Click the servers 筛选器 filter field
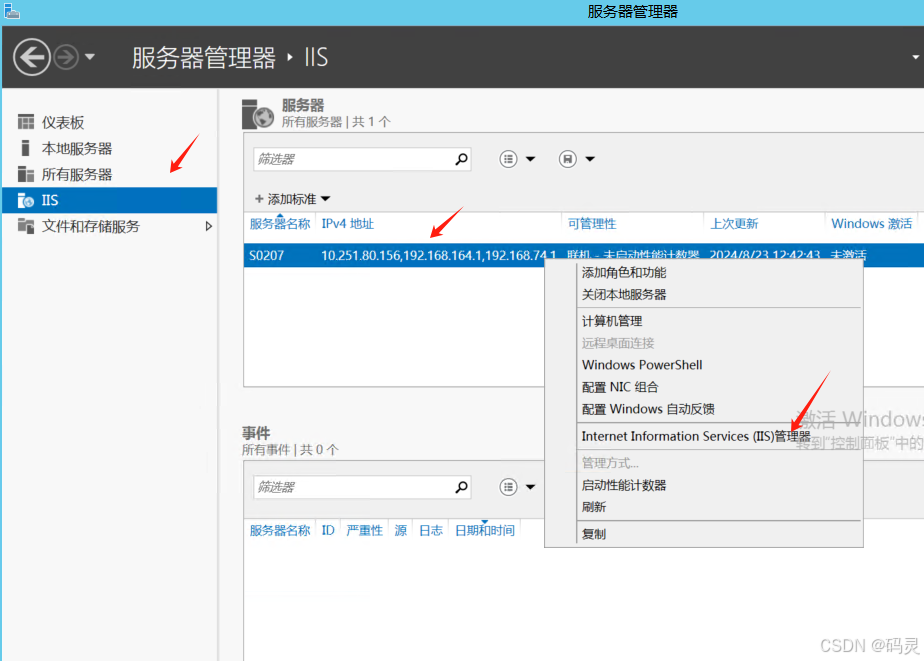This screenshot has width=924, height=661. pyautogui.click(x=362, y=159)
